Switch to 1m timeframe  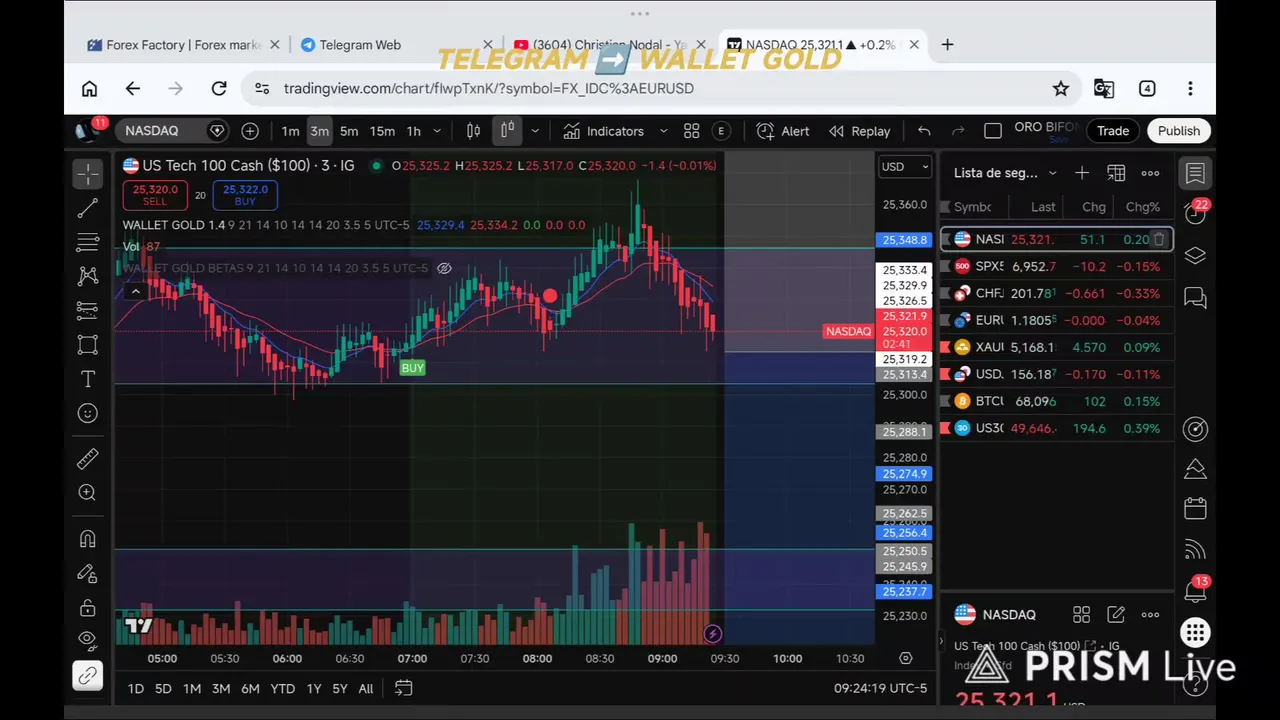290,131
